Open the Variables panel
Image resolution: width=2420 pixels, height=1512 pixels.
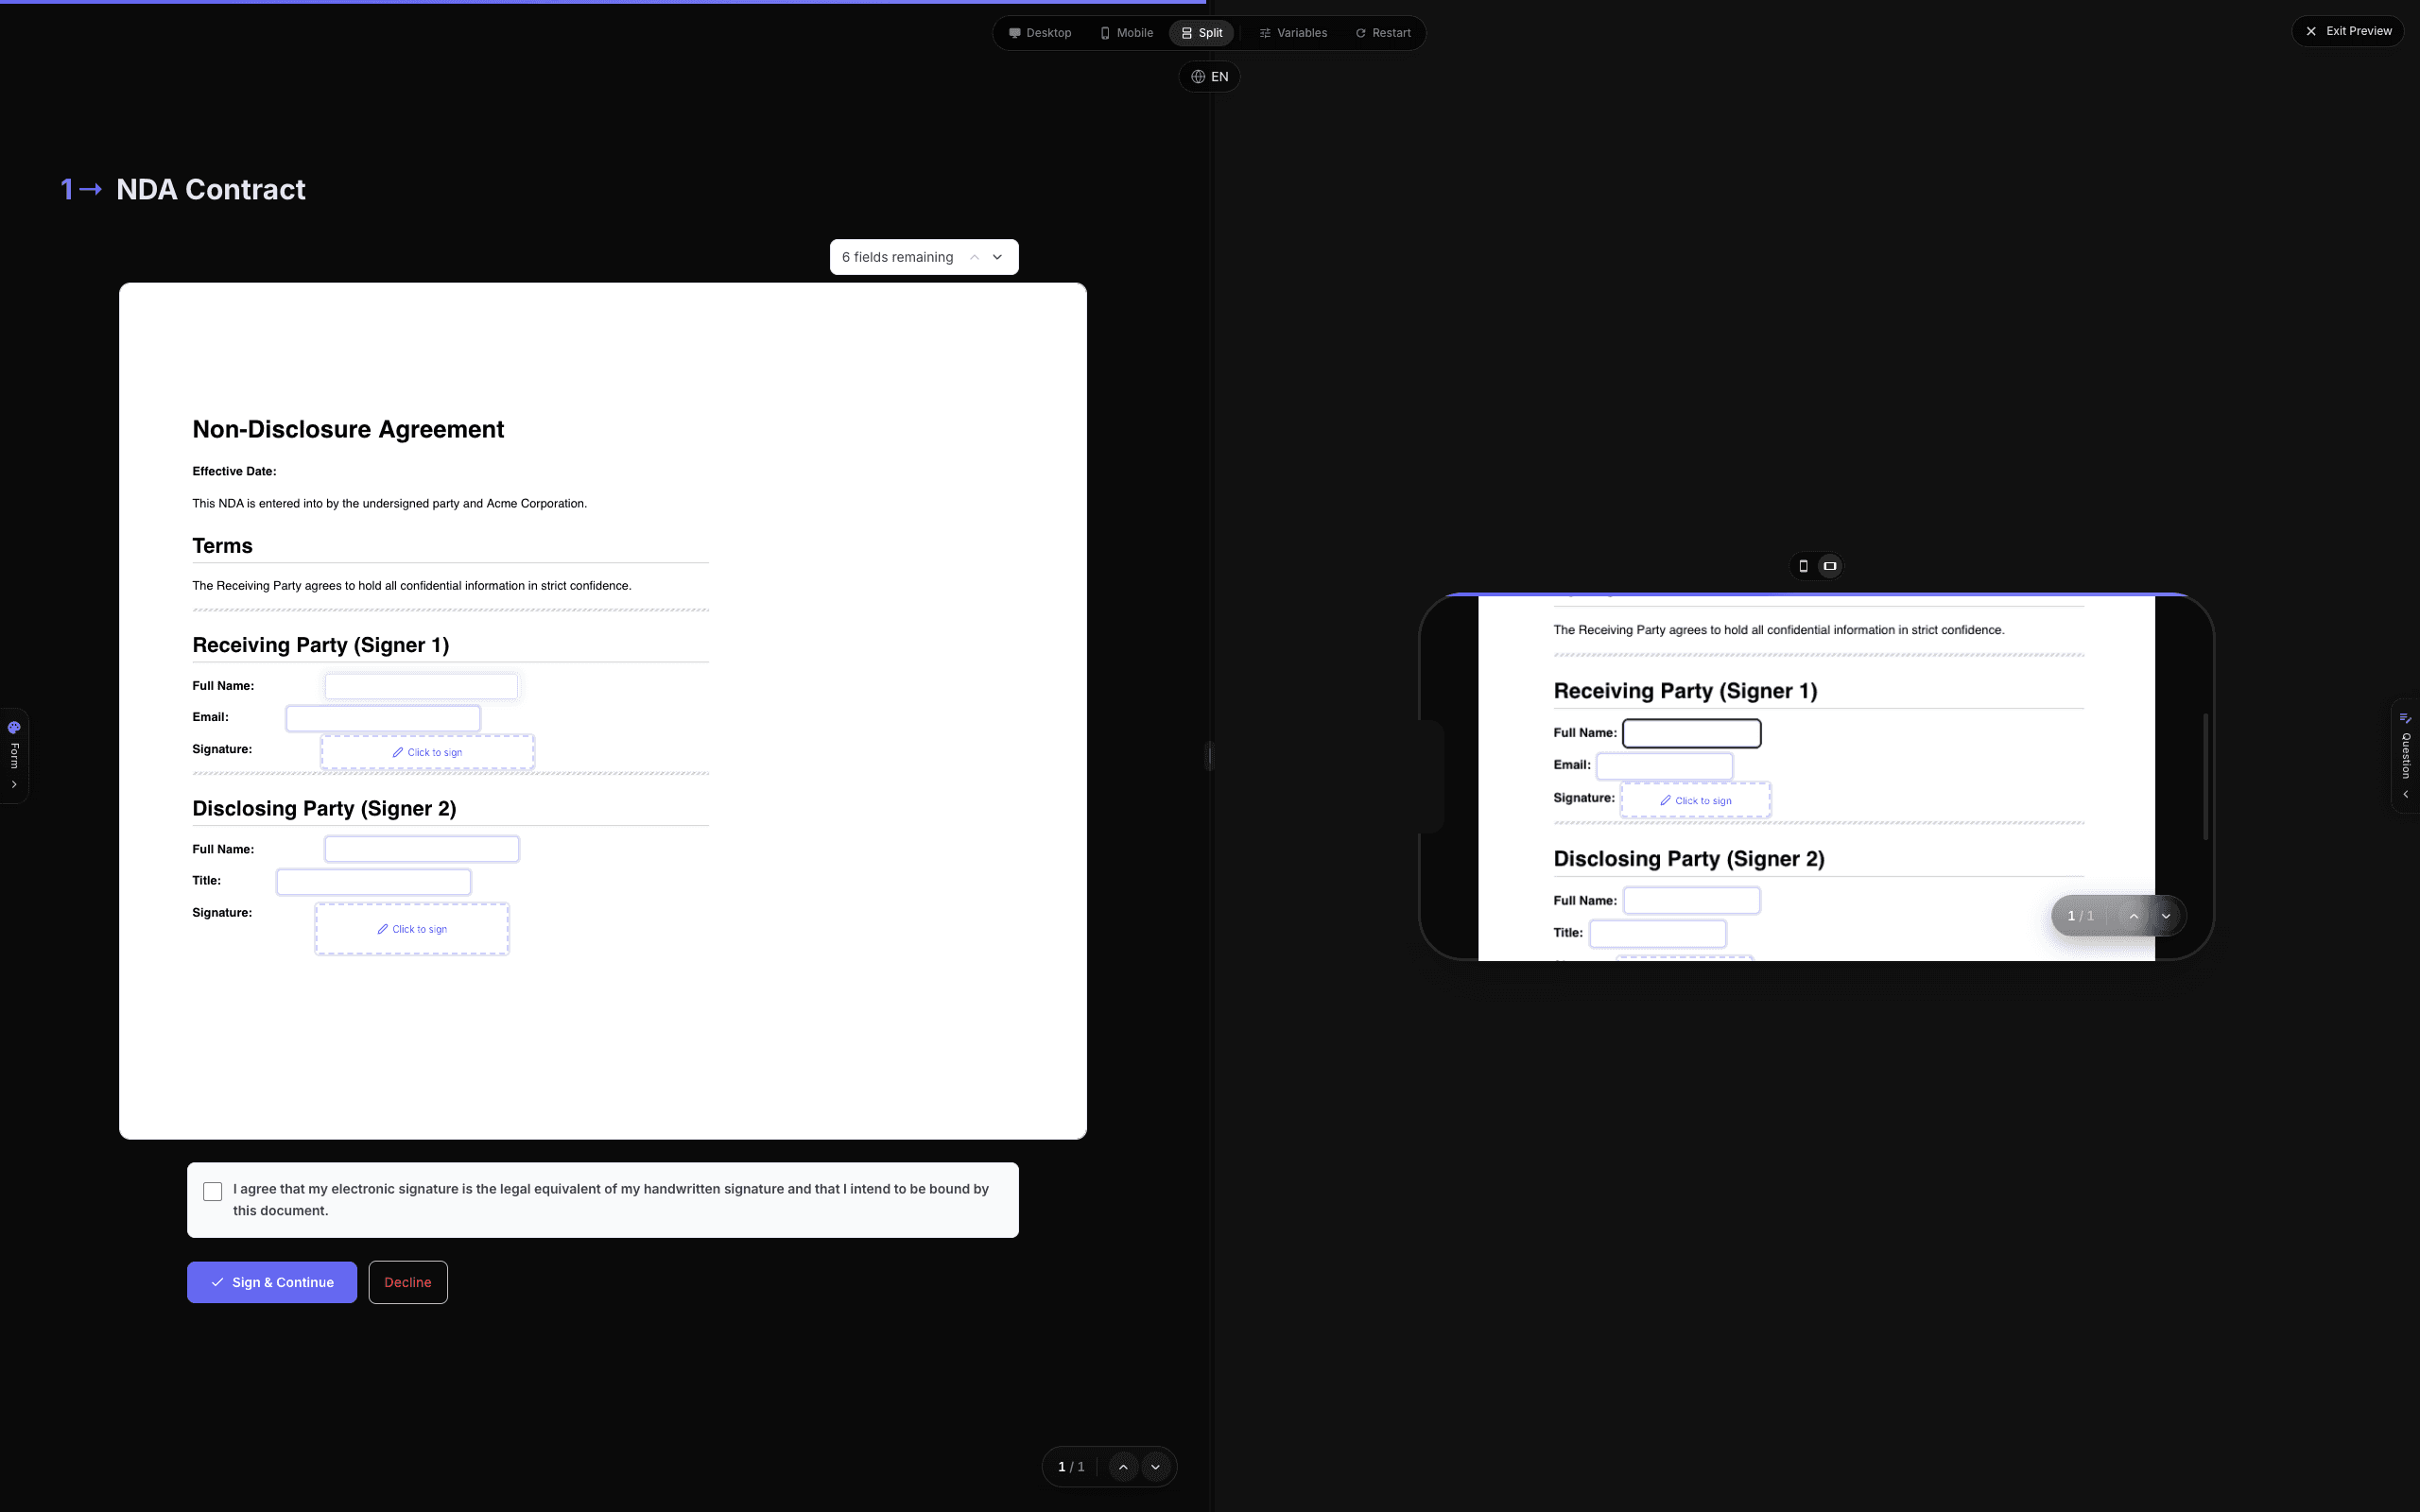[1293, 33]
